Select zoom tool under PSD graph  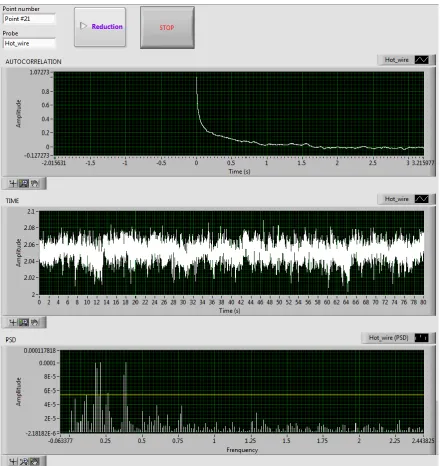[x=24, y=462]
